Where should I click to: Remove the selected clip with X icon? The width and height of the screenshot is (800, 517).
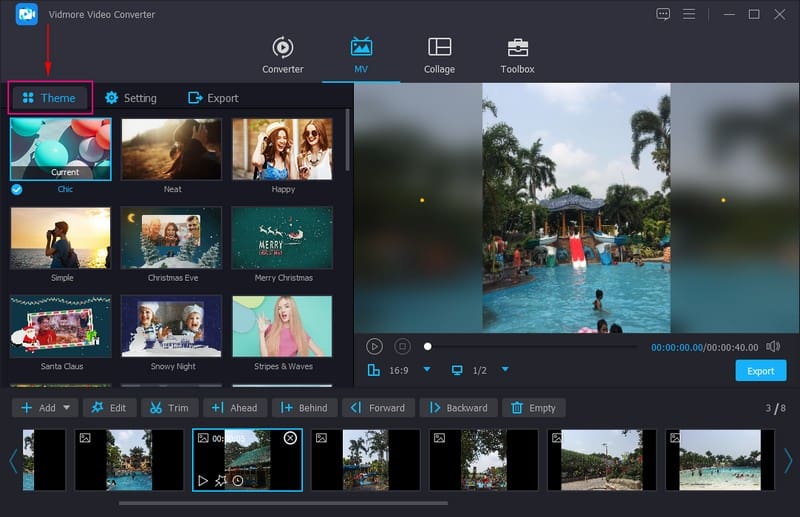[290, 438]
